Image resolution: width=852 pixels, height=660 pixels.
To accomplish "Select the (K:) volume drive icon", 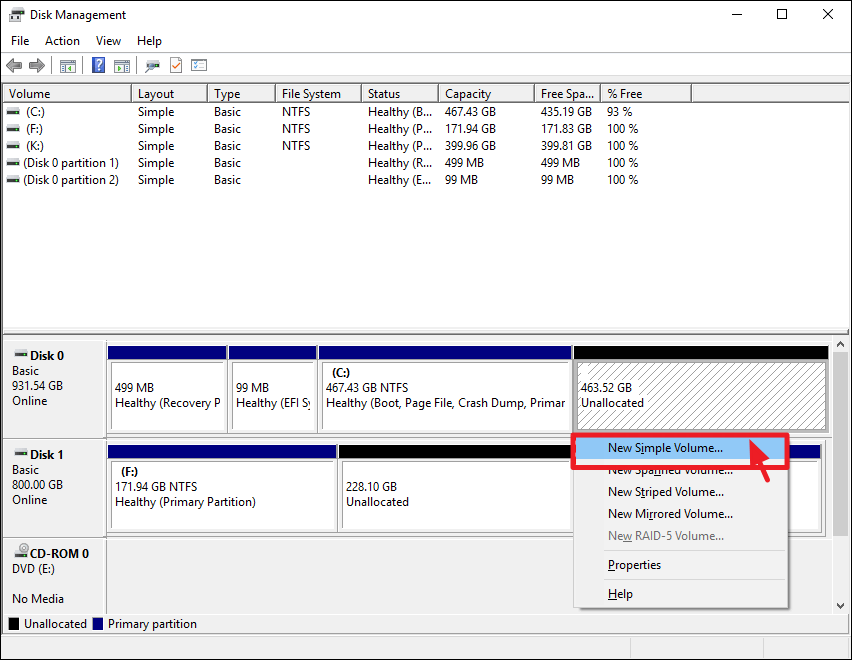I will click(x=13, y=146).
